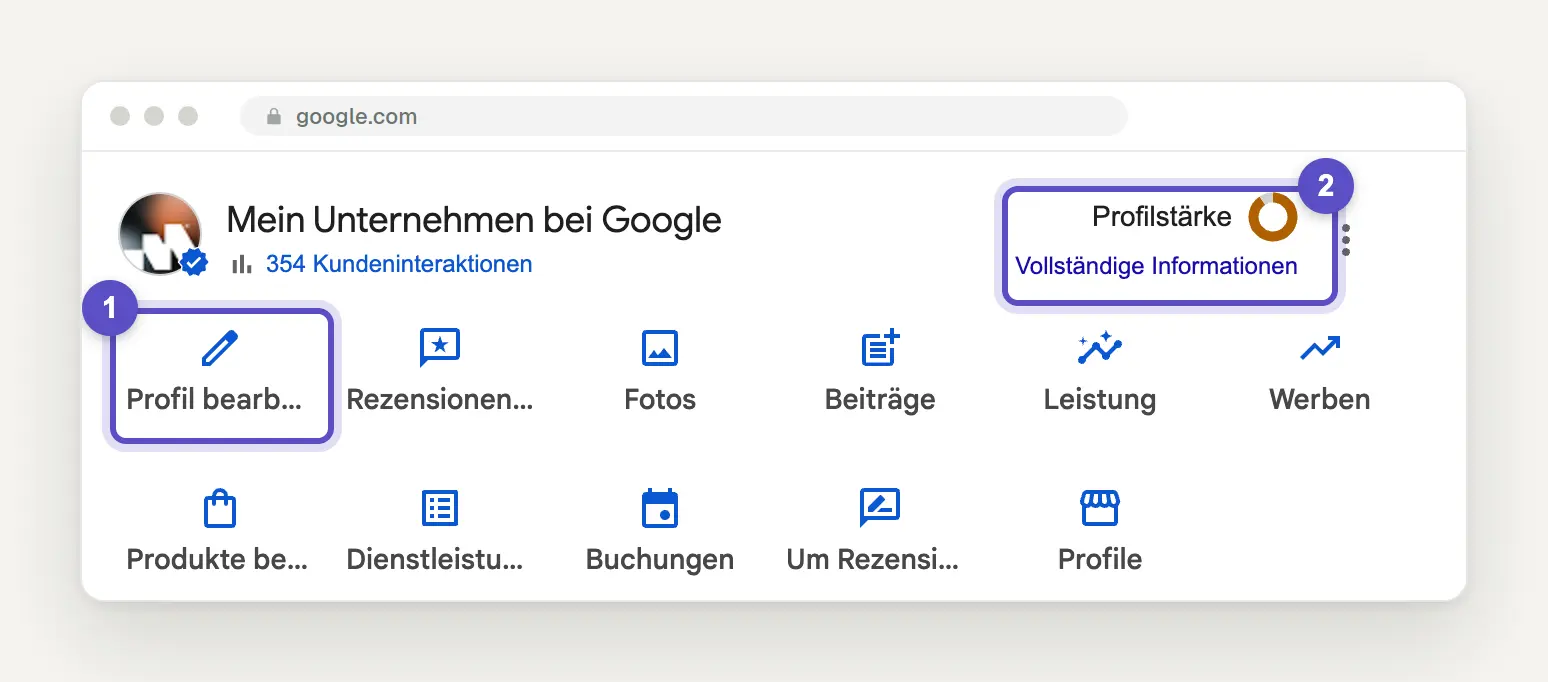Click the Profil bearb… label
Viewport: 1548px width, 682px height.
pos(214,400)
